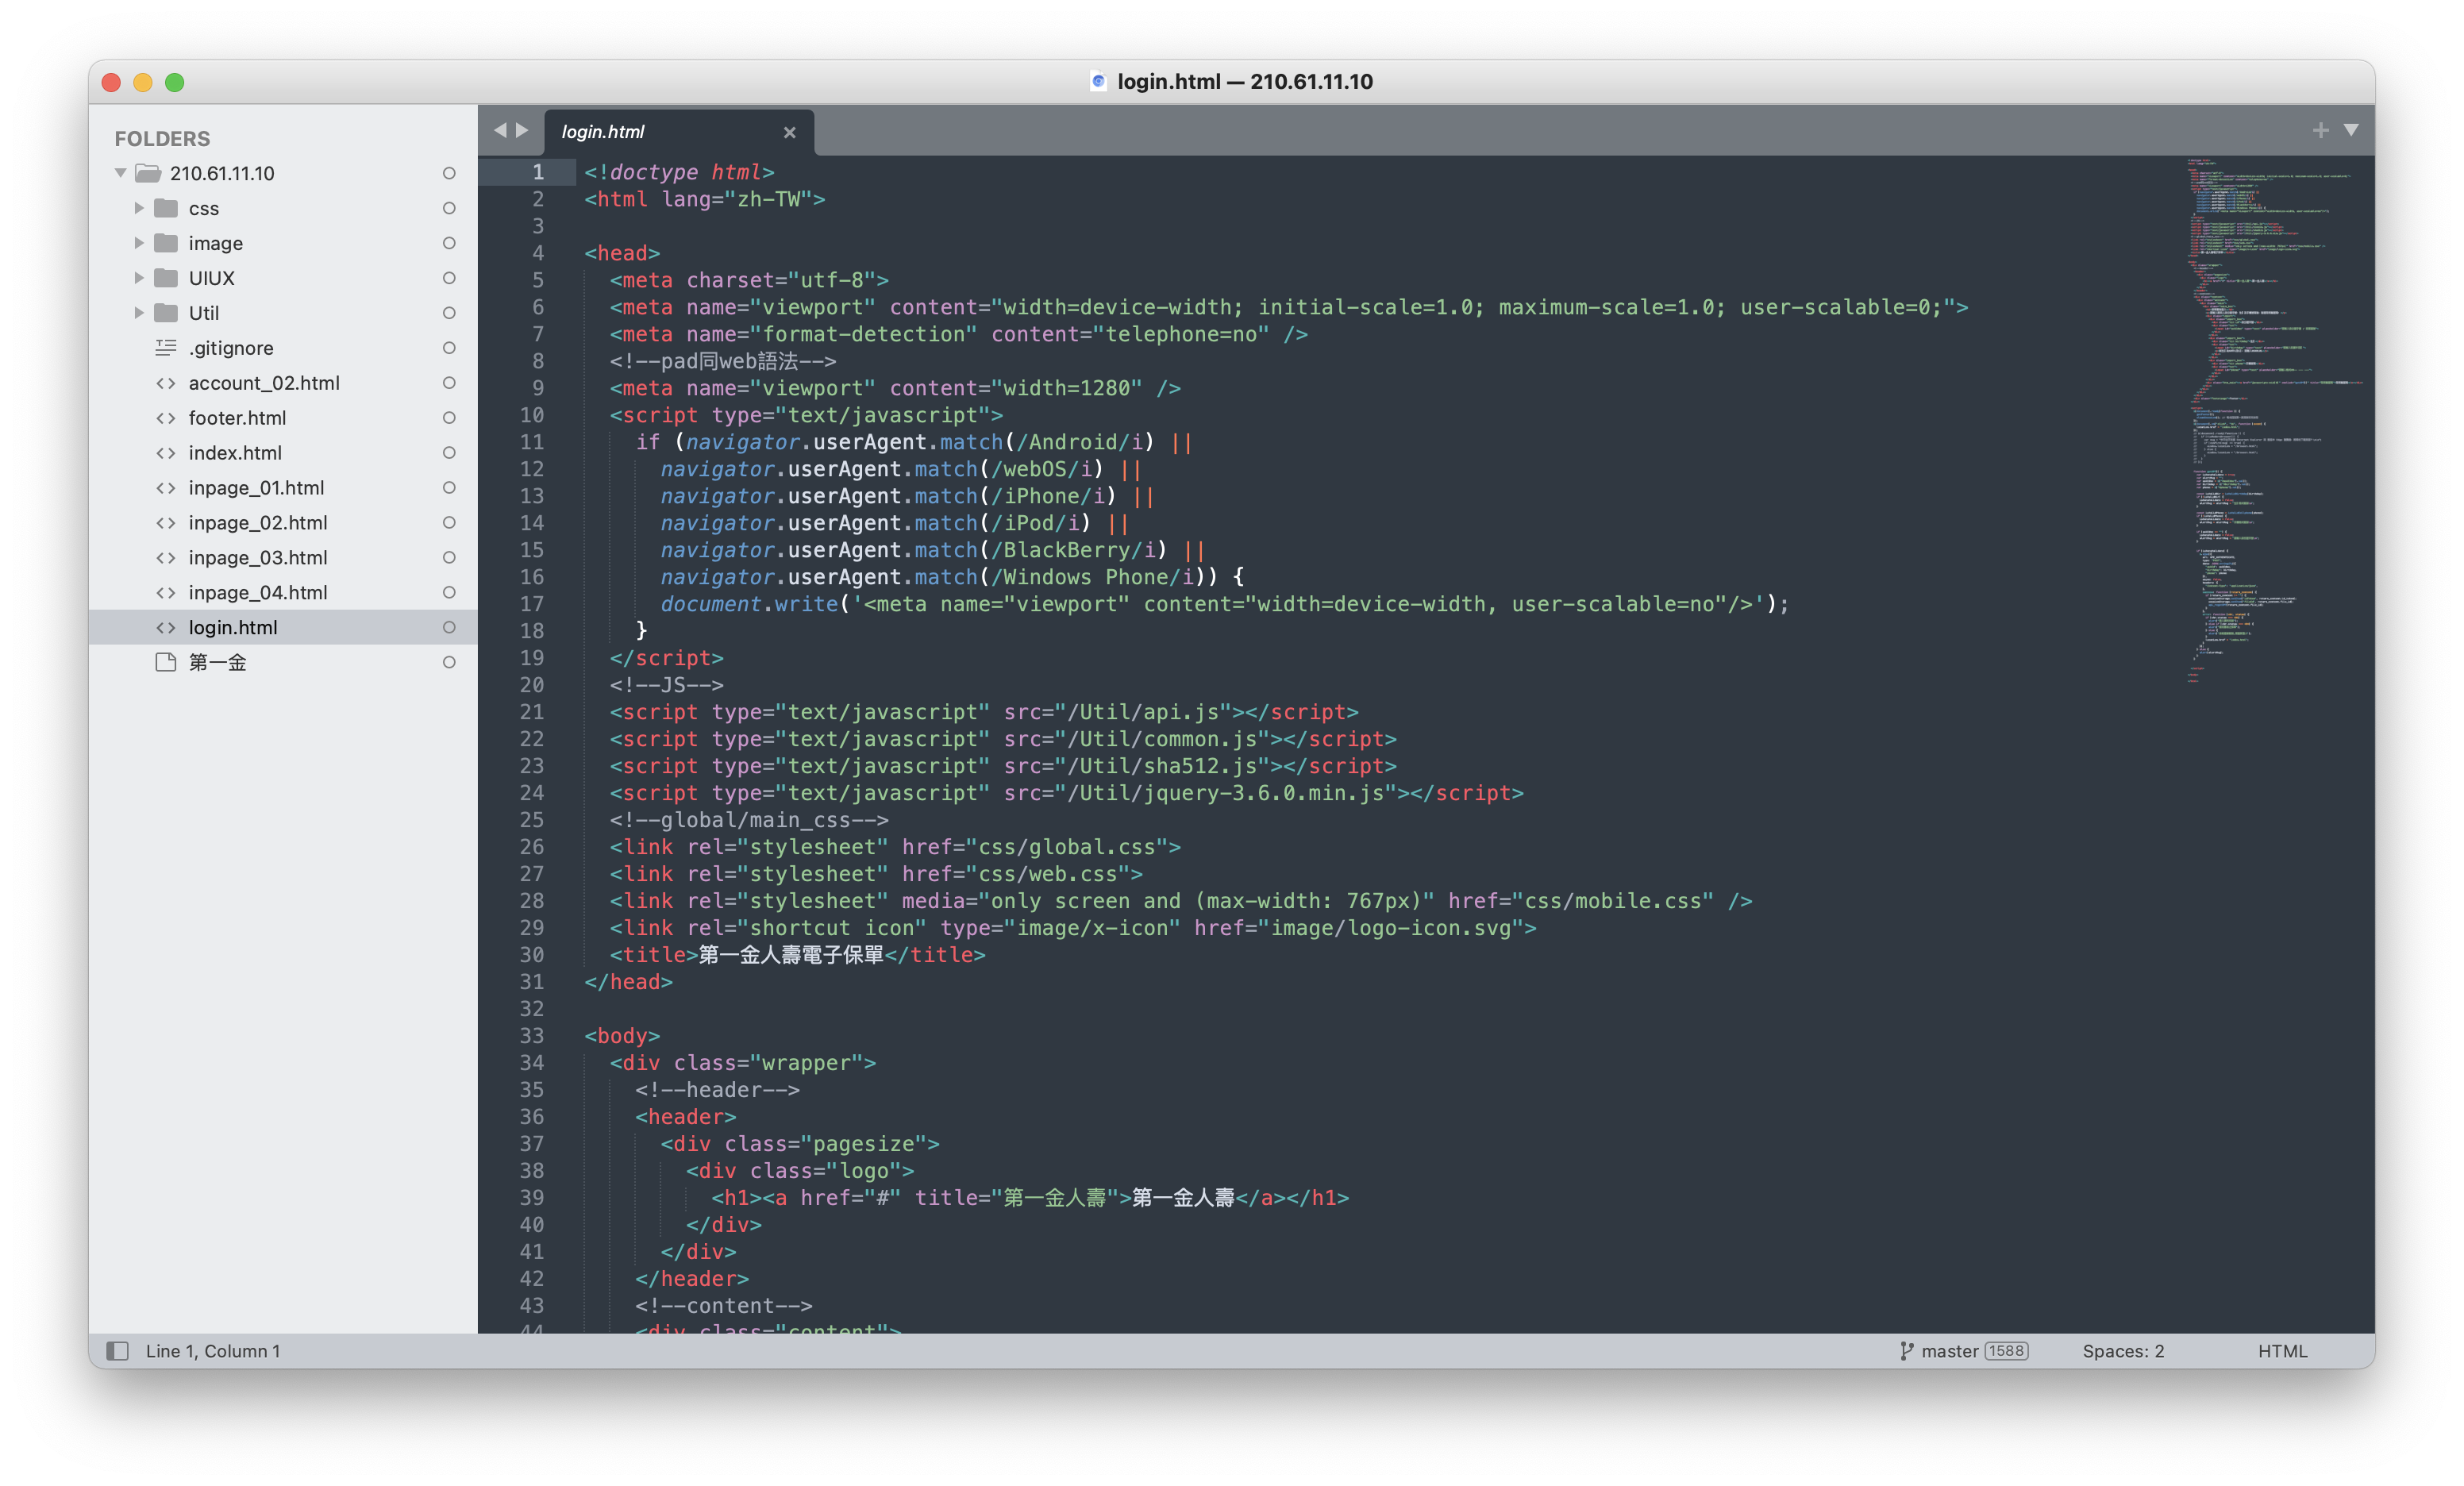Select the login.html tab

(679, 132)
